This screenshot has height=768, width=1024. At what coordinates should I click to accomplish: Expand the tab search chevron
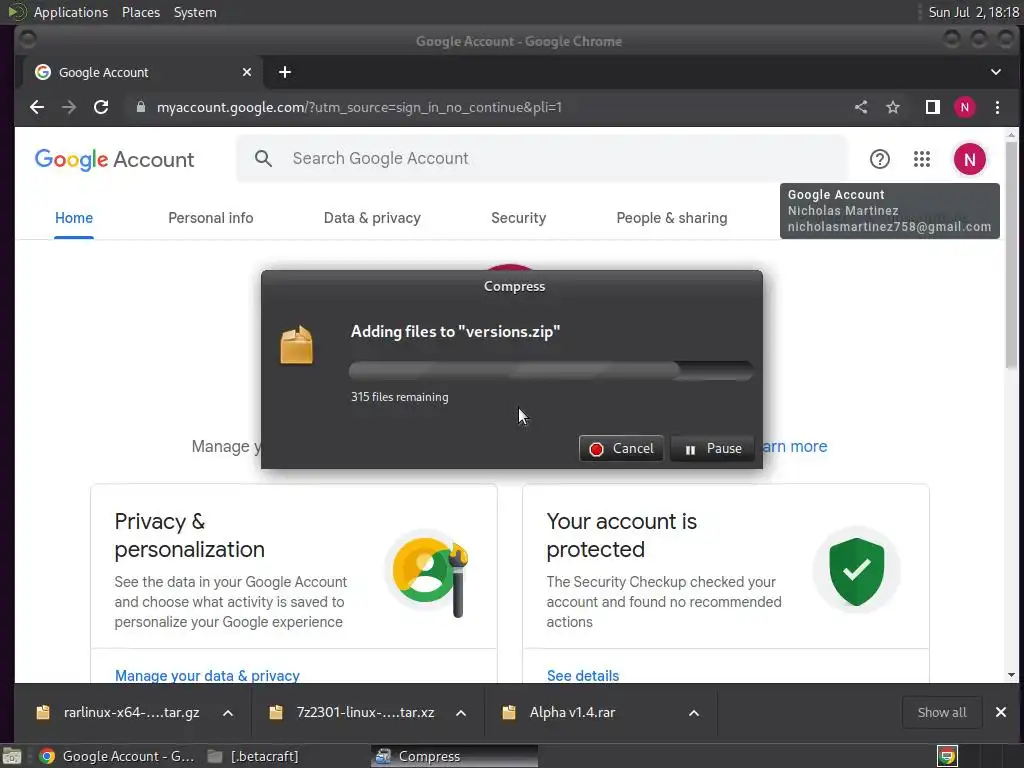coord(996,72)
